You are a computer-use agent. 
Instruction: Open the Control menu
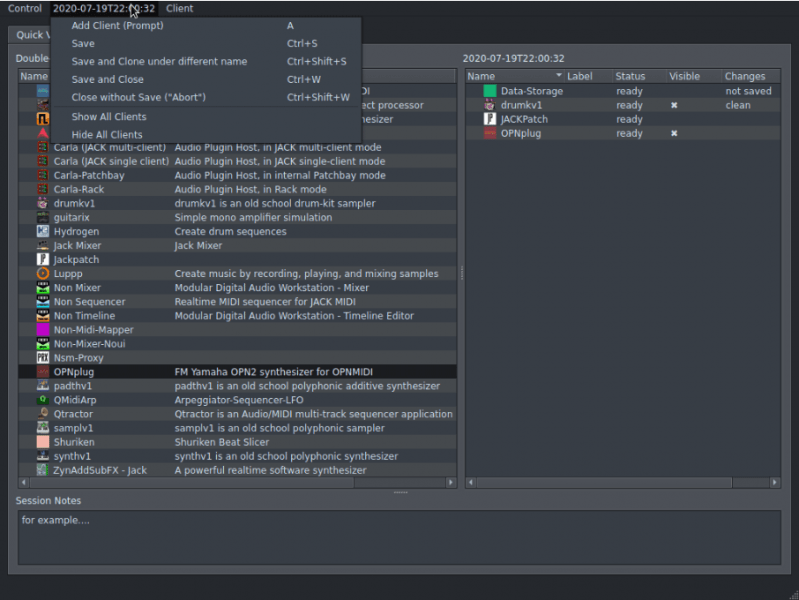coord(24,9)
